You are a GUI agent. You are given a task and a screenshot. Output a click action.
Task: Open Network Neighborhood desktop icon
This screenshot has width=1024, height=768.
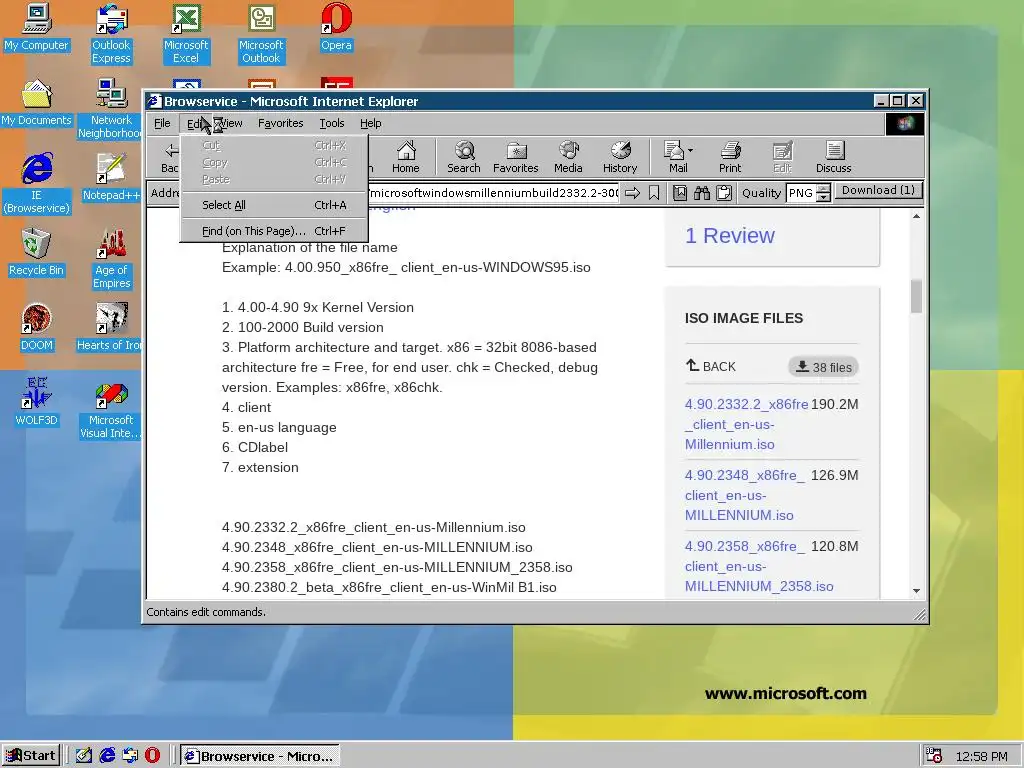111,109
